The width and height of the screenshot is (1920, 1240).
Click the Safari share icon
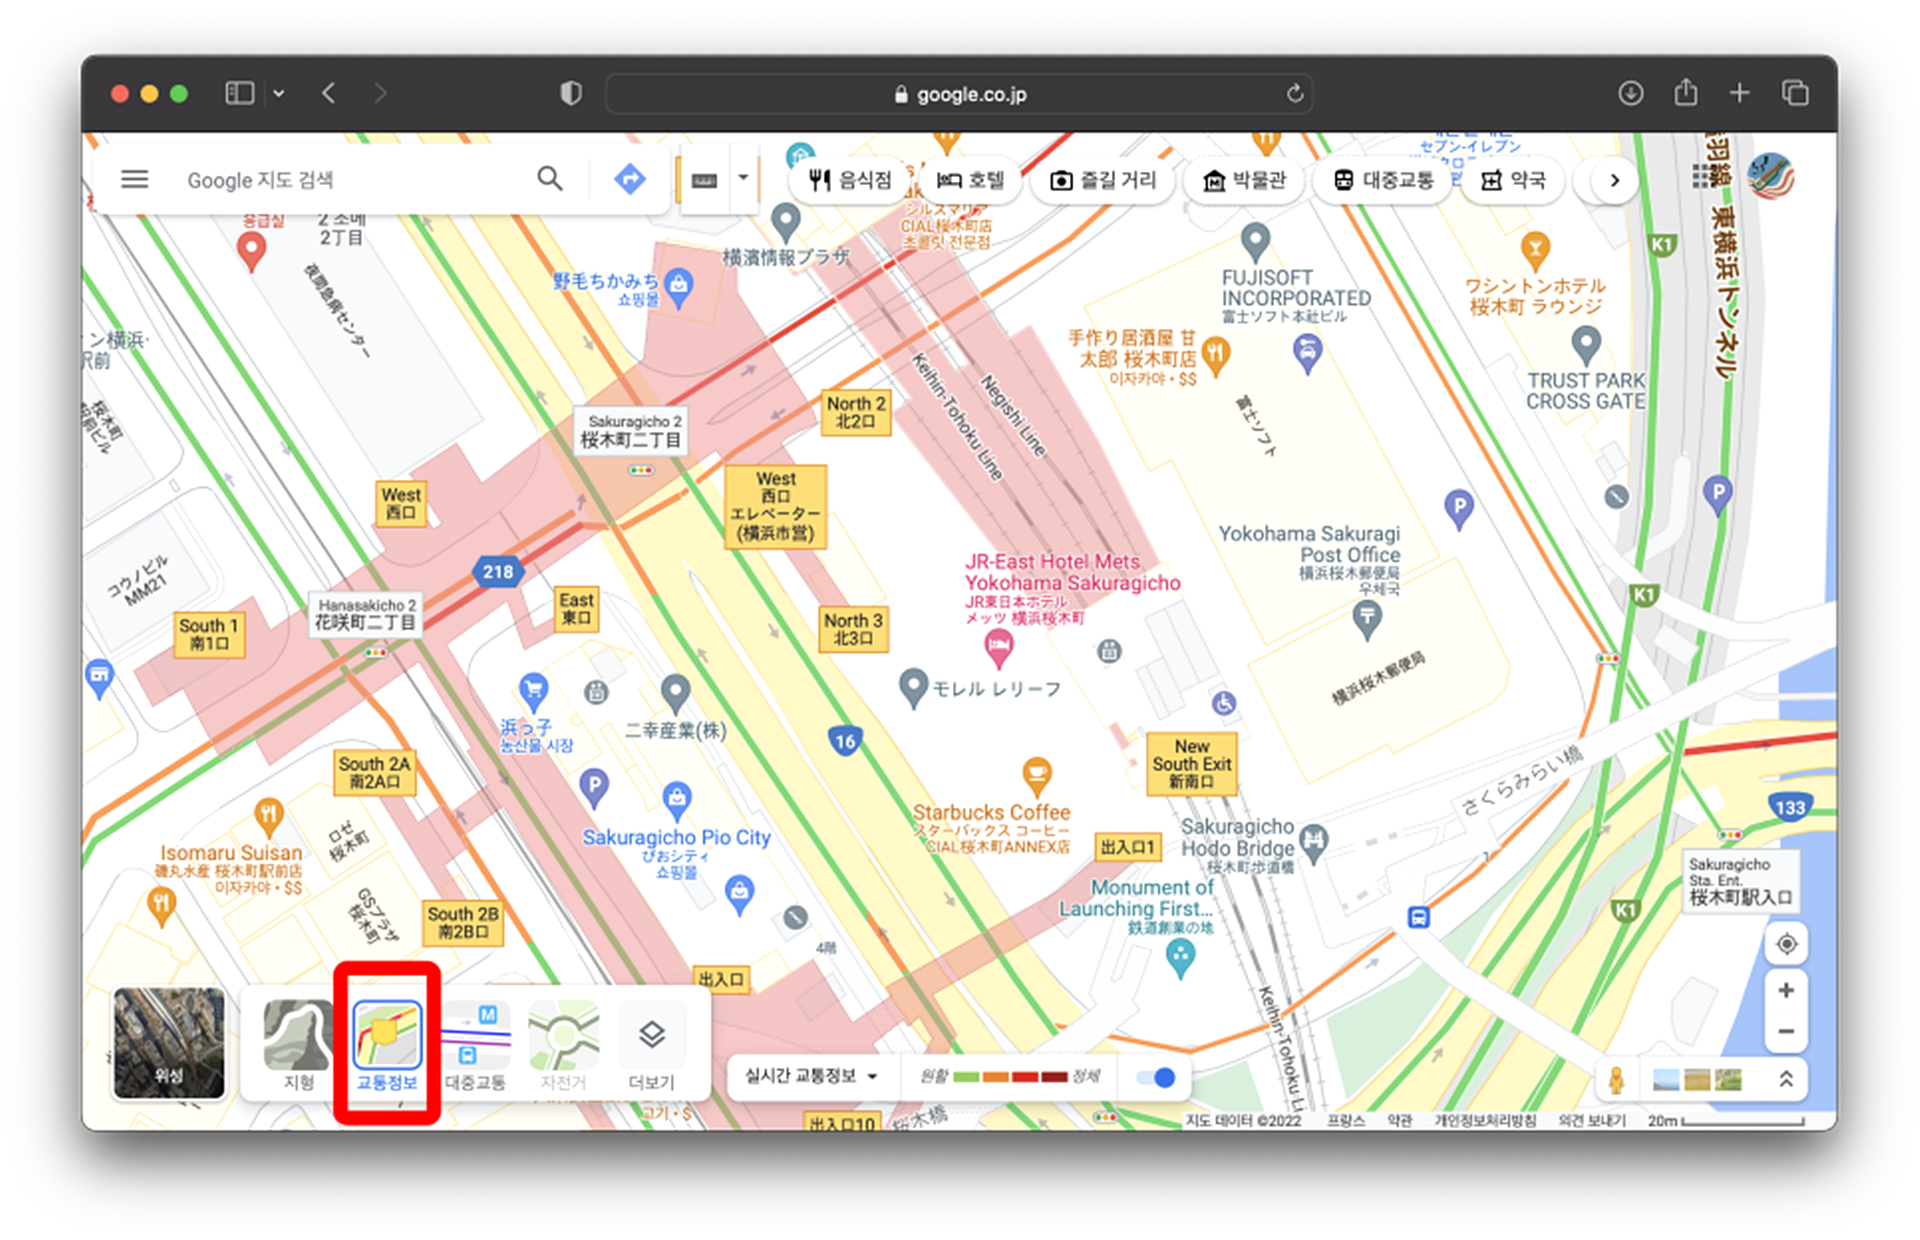pos(1686,92)
